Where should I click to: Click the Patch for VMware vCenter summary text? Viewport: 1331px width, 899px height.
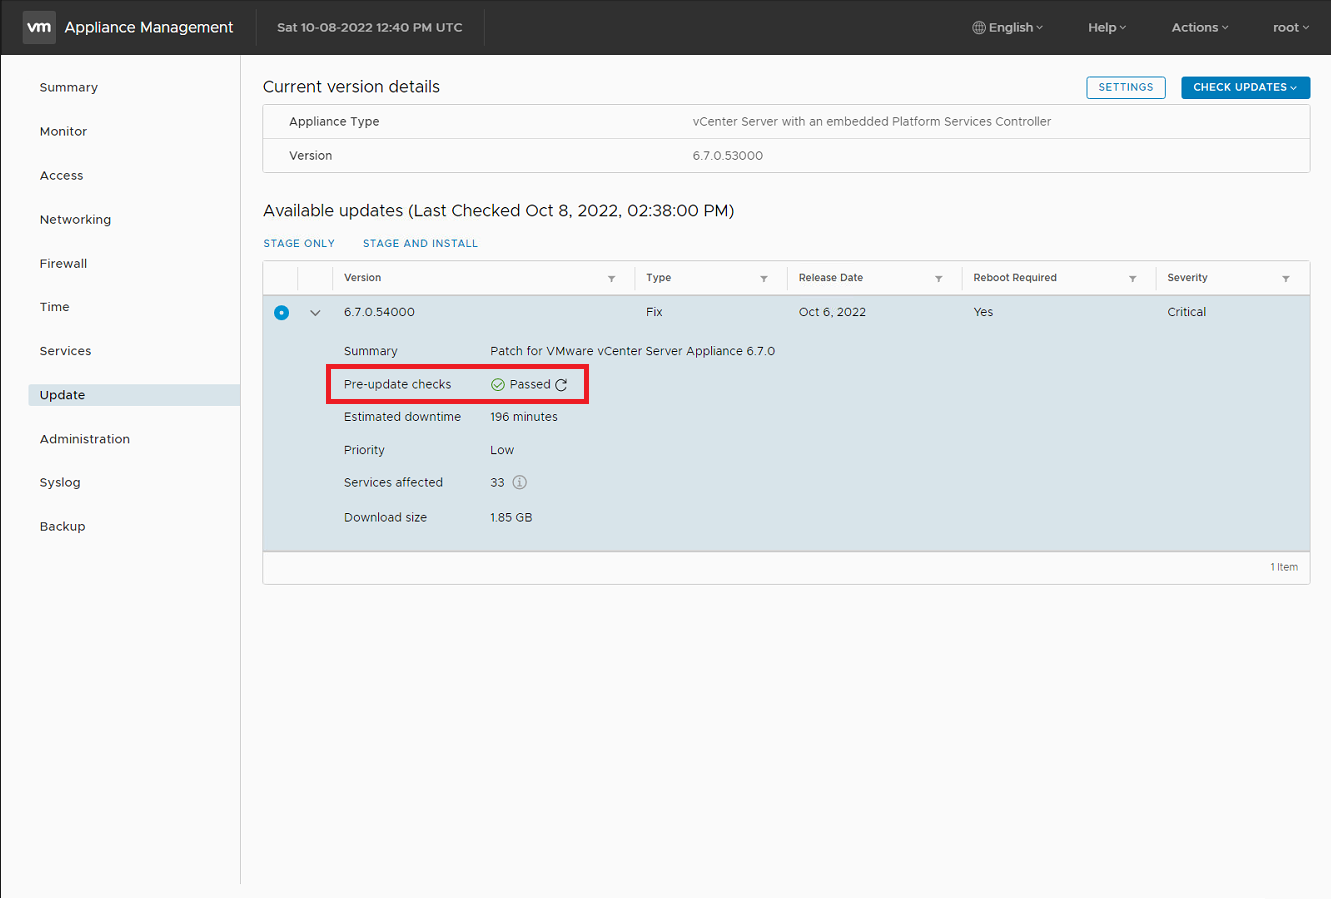coord(633,351)
